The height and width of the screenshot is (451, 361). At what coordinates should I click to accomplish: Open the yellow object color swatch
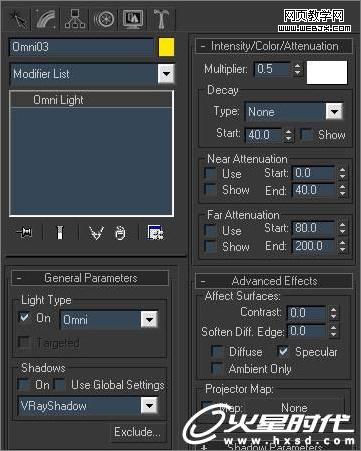click(x=166, y=47)
